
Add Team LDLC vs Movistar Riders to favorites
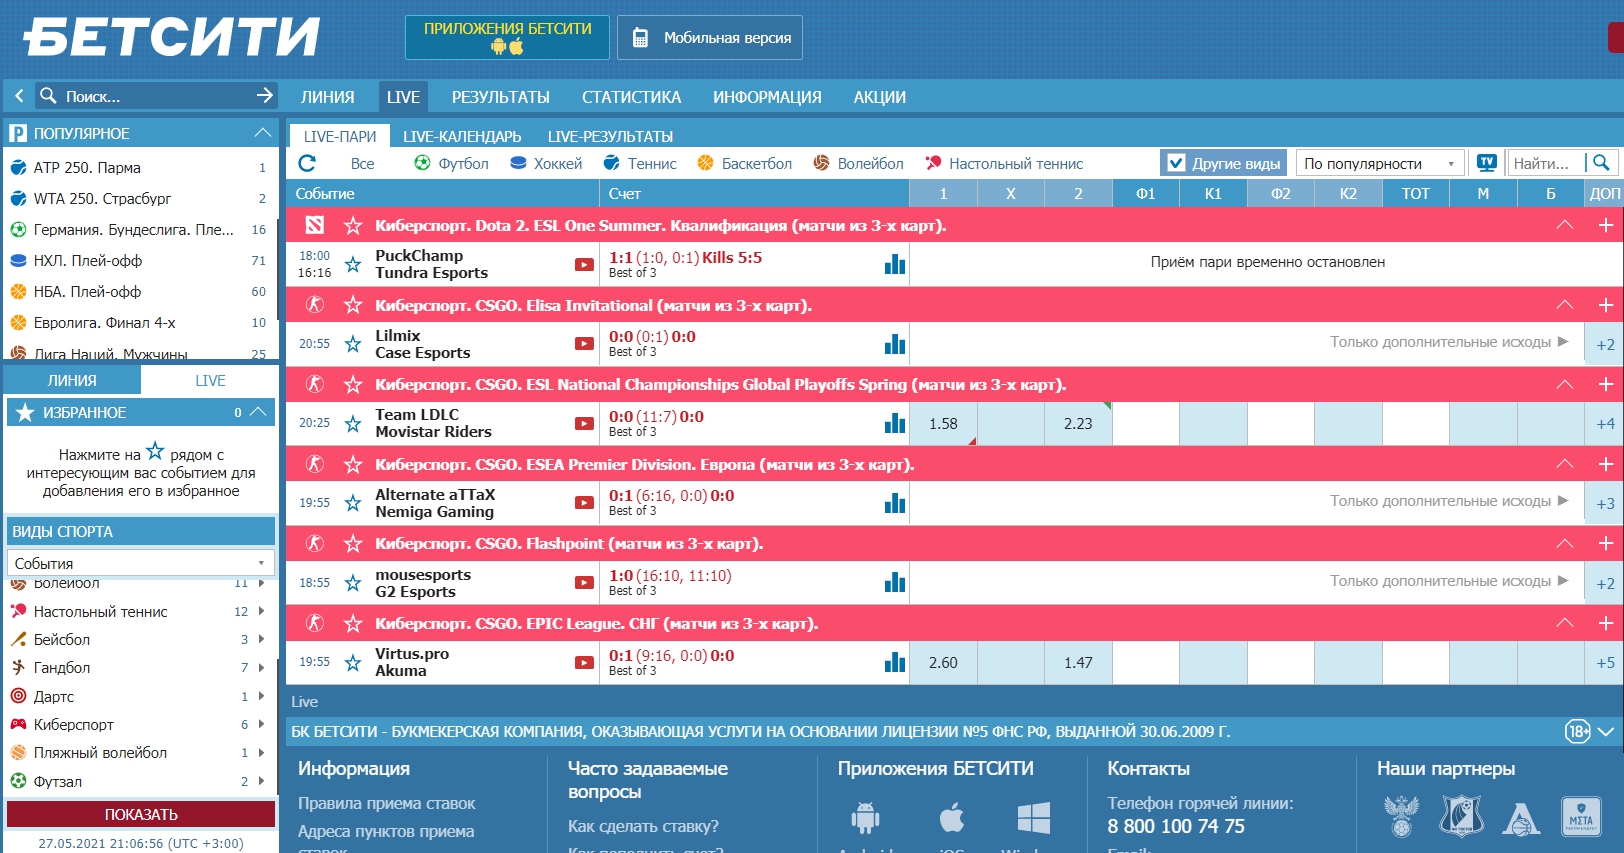pyautogui.click(x=353, y=424)
